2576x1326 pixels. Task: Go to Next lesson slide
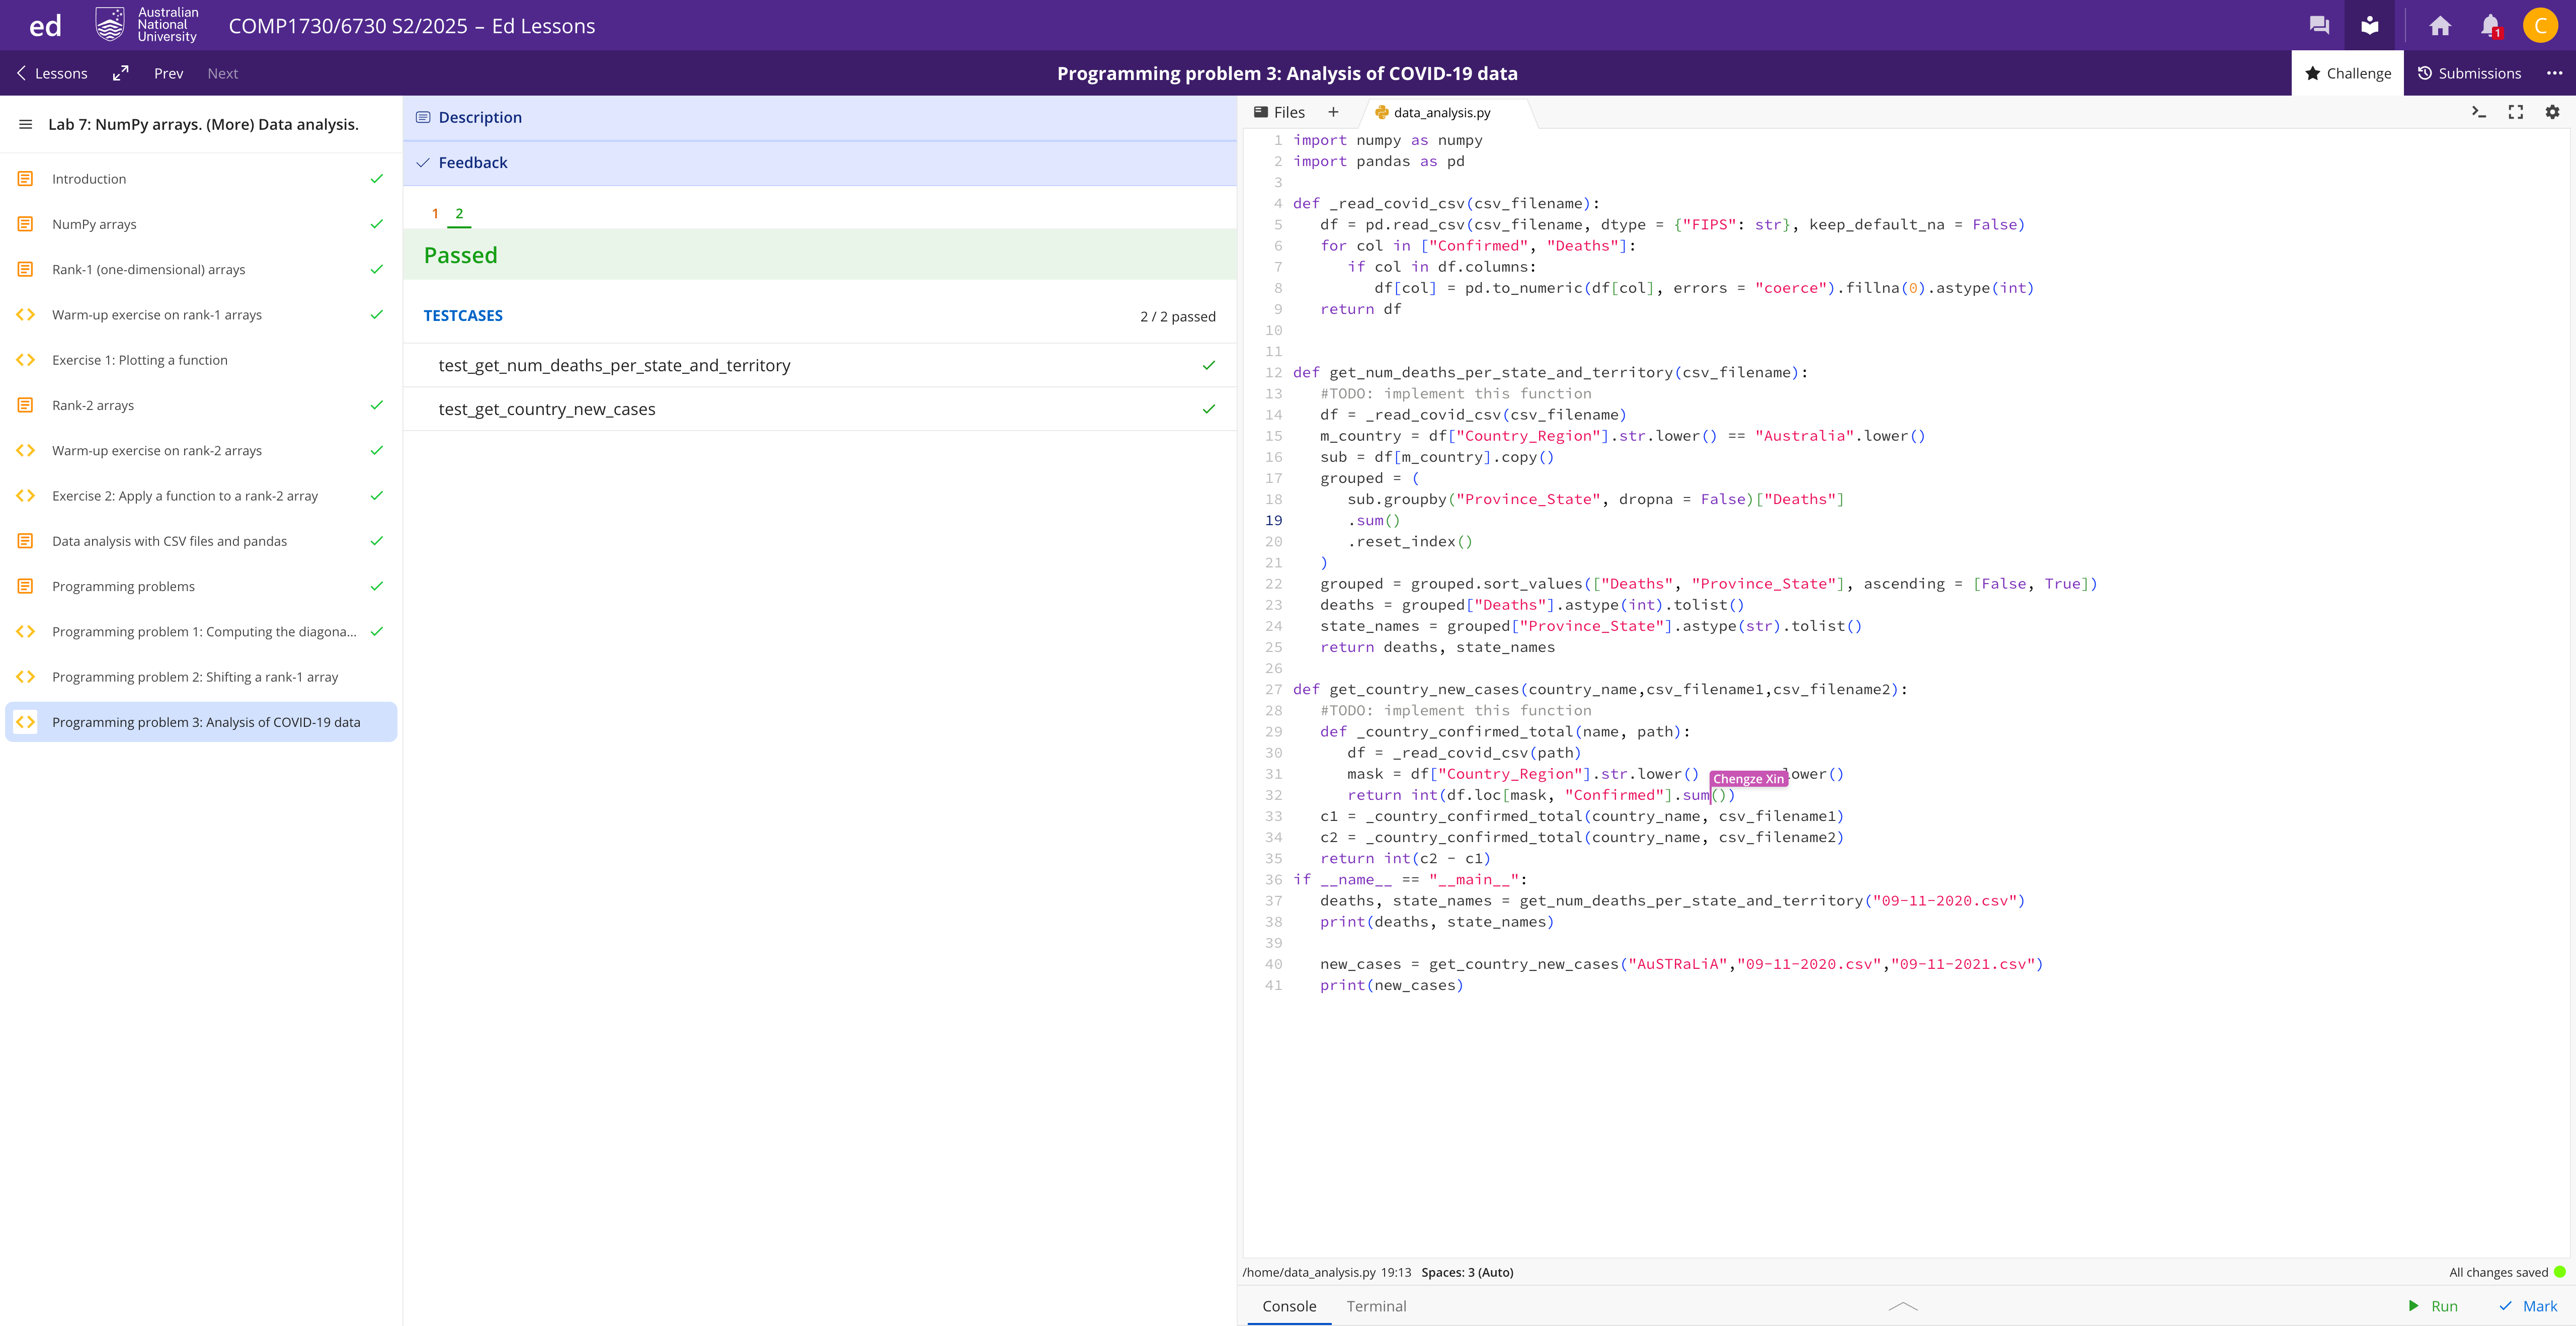click(x=222, y=73)
